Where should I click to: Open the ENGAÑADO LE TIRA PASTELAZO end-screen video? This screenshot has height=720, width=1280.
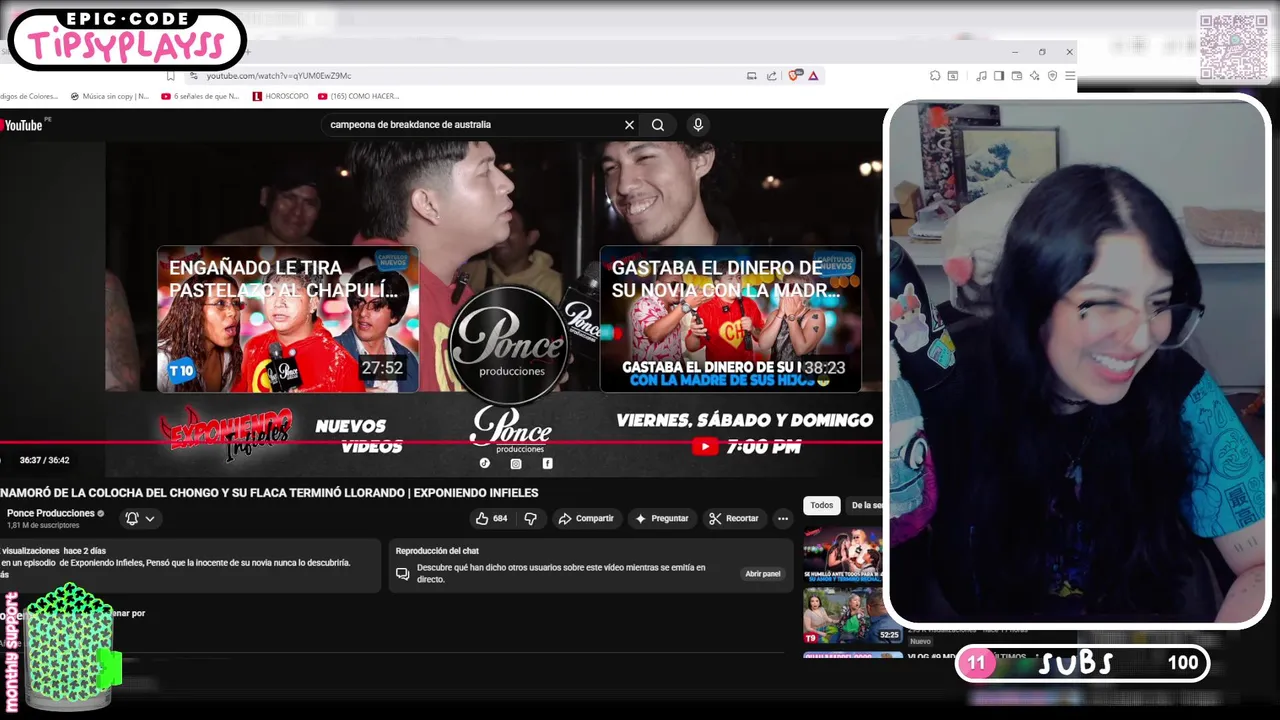tap(288, 319)
